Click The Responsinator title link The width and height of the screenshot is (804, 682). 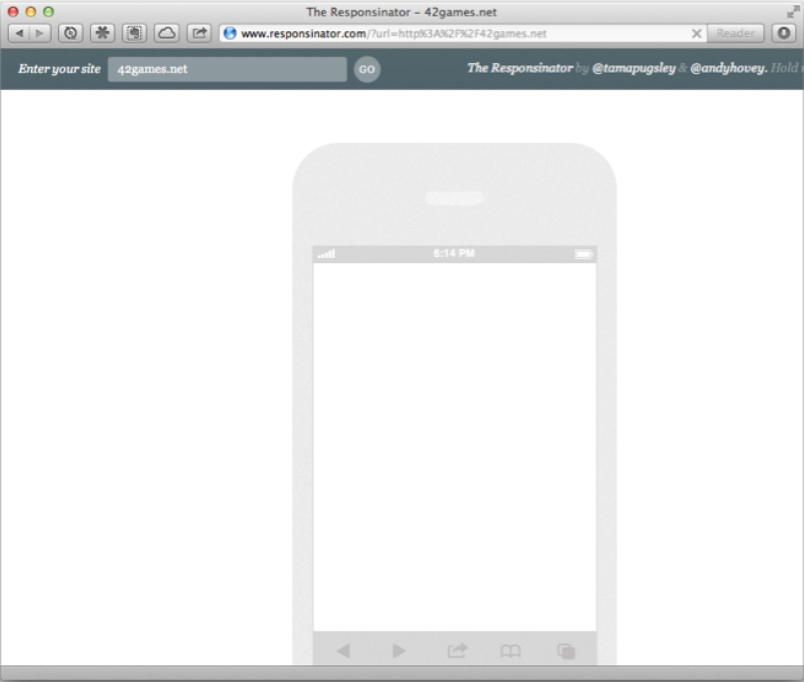(520, 69)
